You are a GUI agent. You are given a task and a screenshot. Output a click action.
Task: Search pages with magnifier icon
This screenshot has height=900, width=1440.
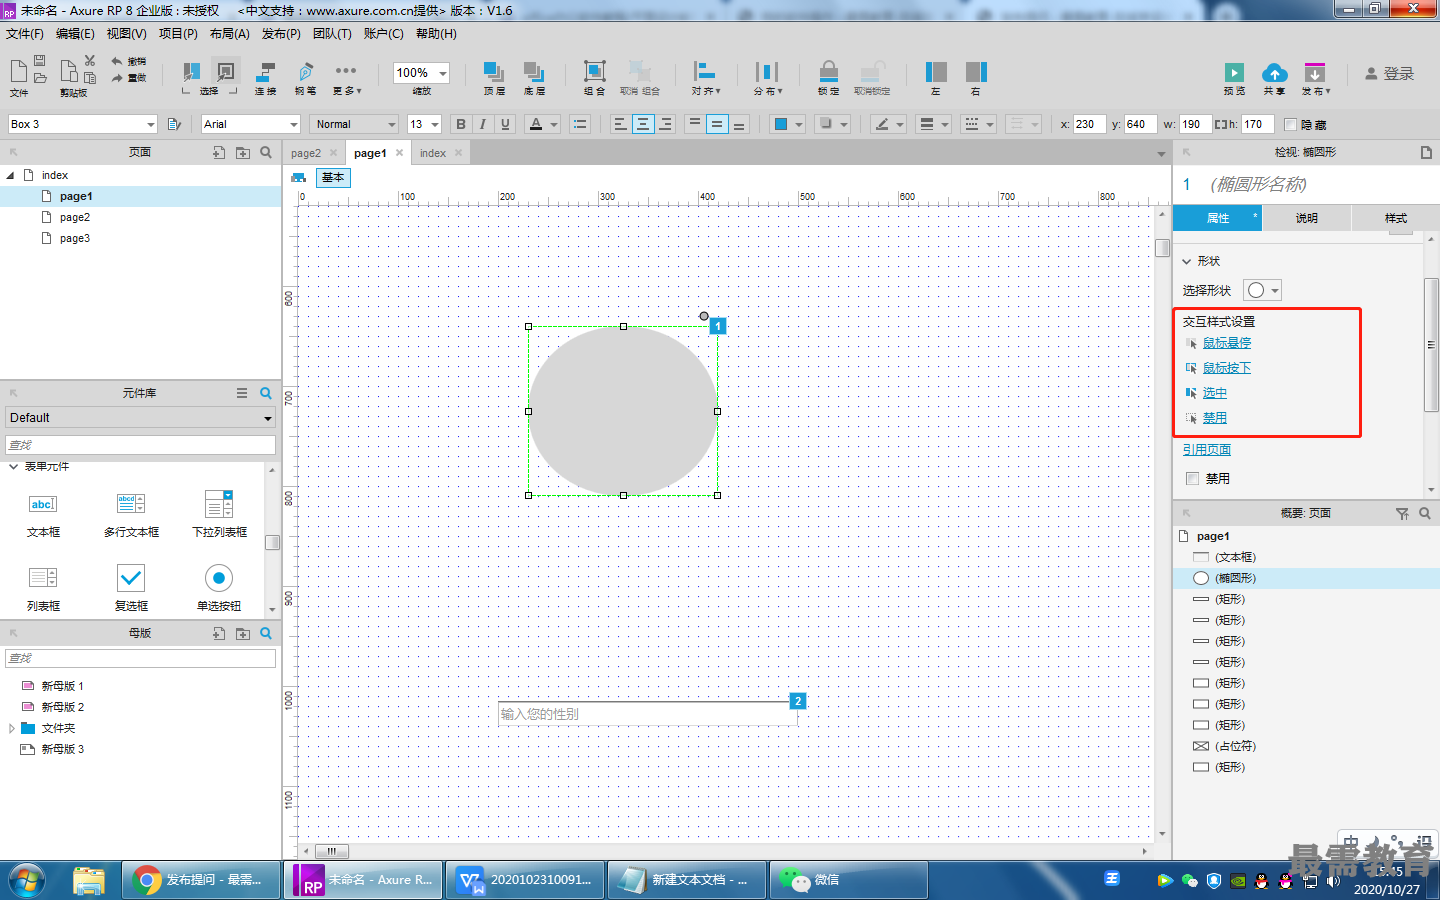tap(266, 152)
